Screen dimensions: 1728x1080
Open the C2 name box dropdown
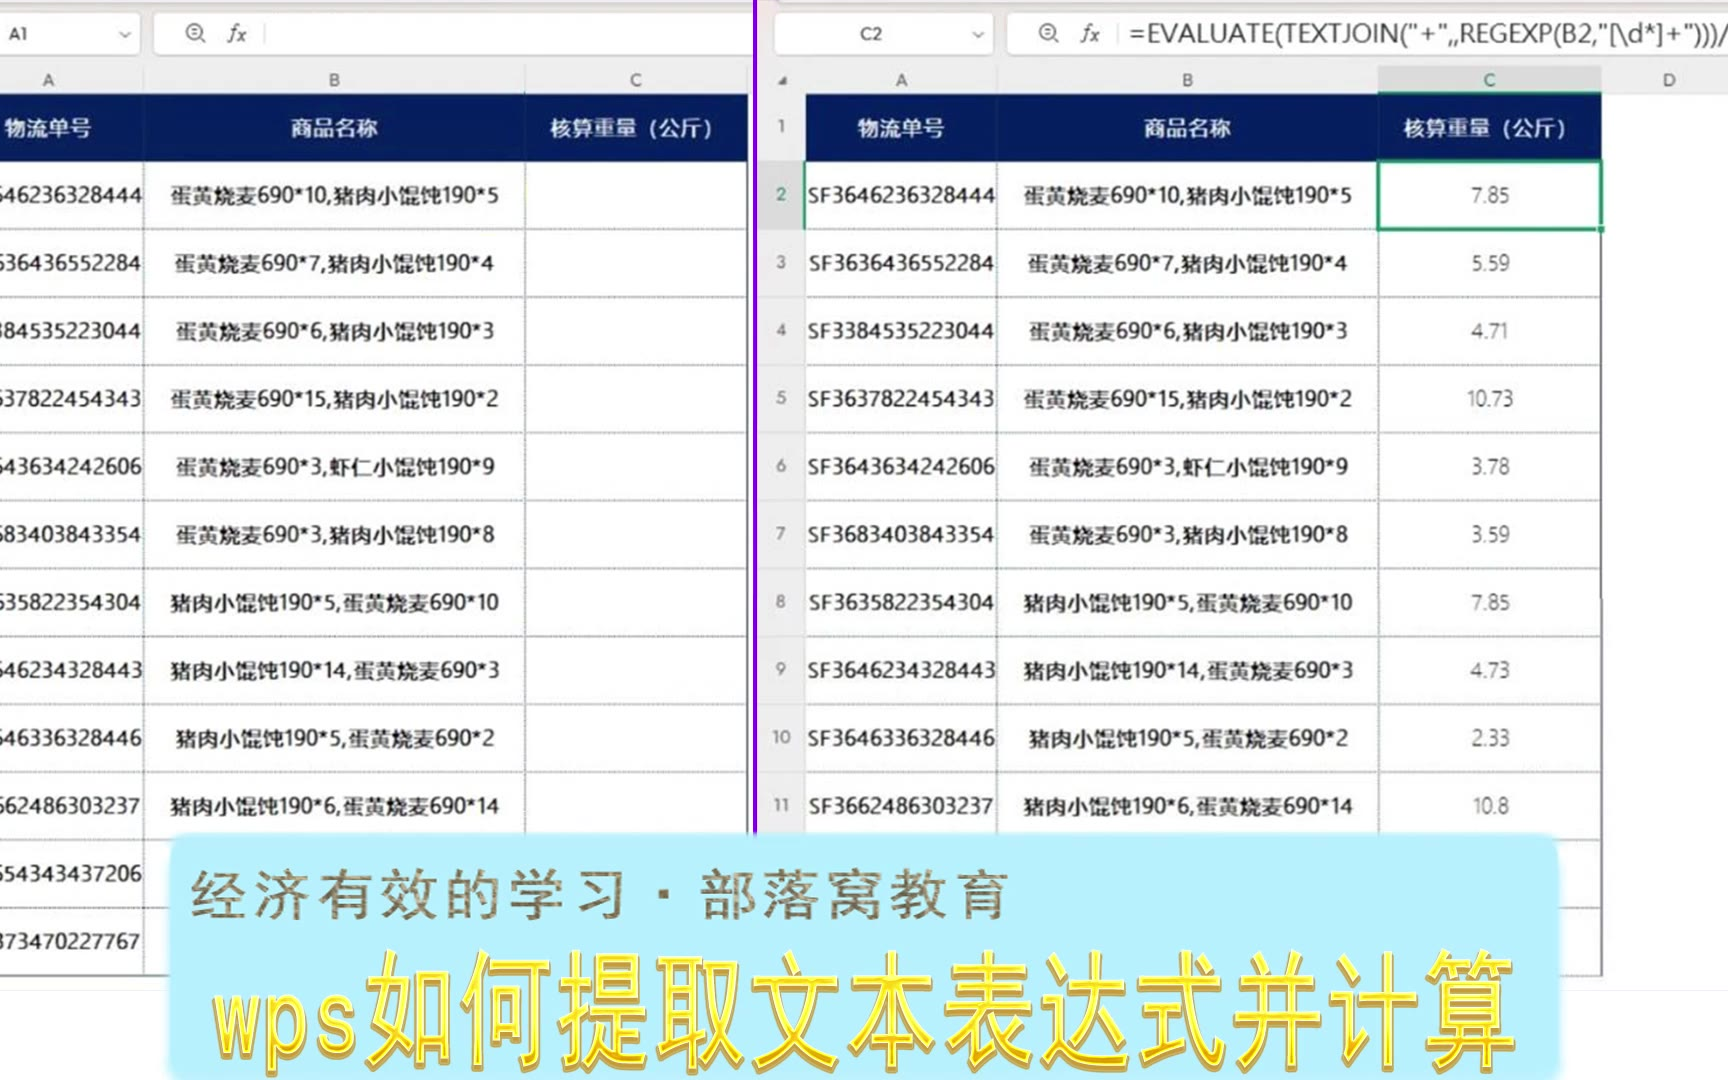pyautogui.click(x=977, y=34)
